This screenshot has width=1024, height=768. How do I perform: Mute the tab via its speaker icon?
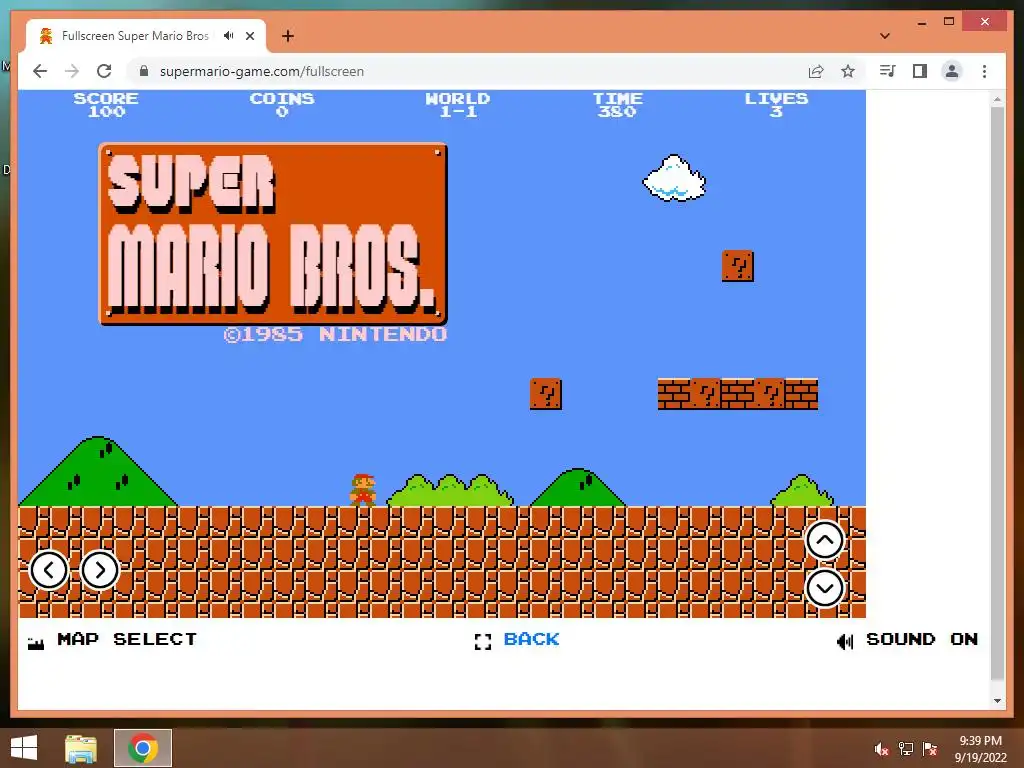[228, 36]
